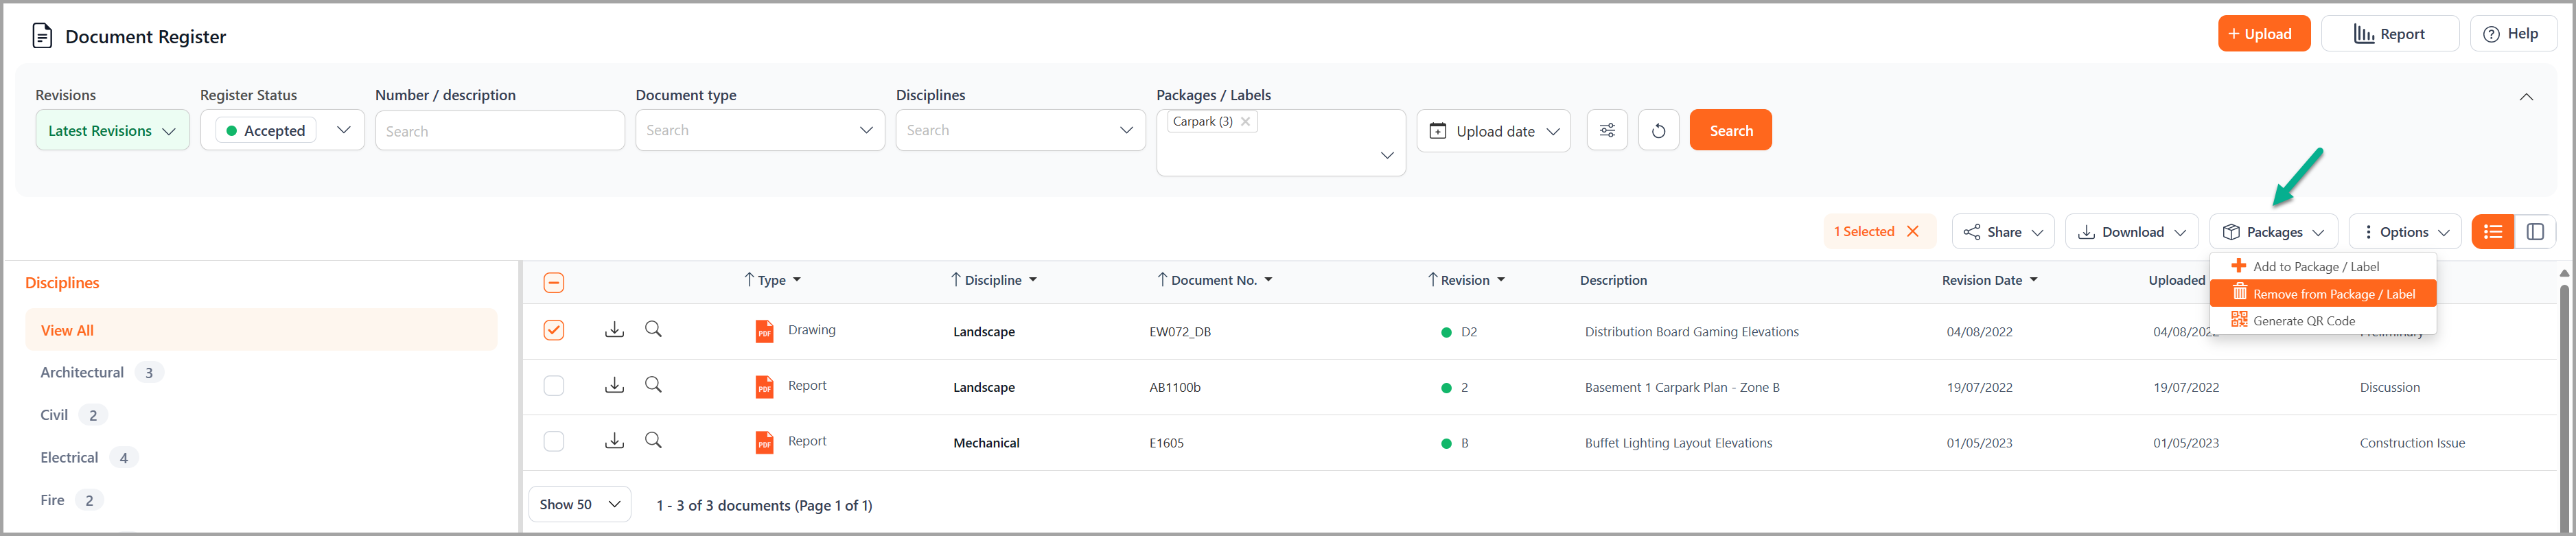Switch to split panel view icon
Image resolution: width=2576 pixels, height=536 pixels.
2534,232
